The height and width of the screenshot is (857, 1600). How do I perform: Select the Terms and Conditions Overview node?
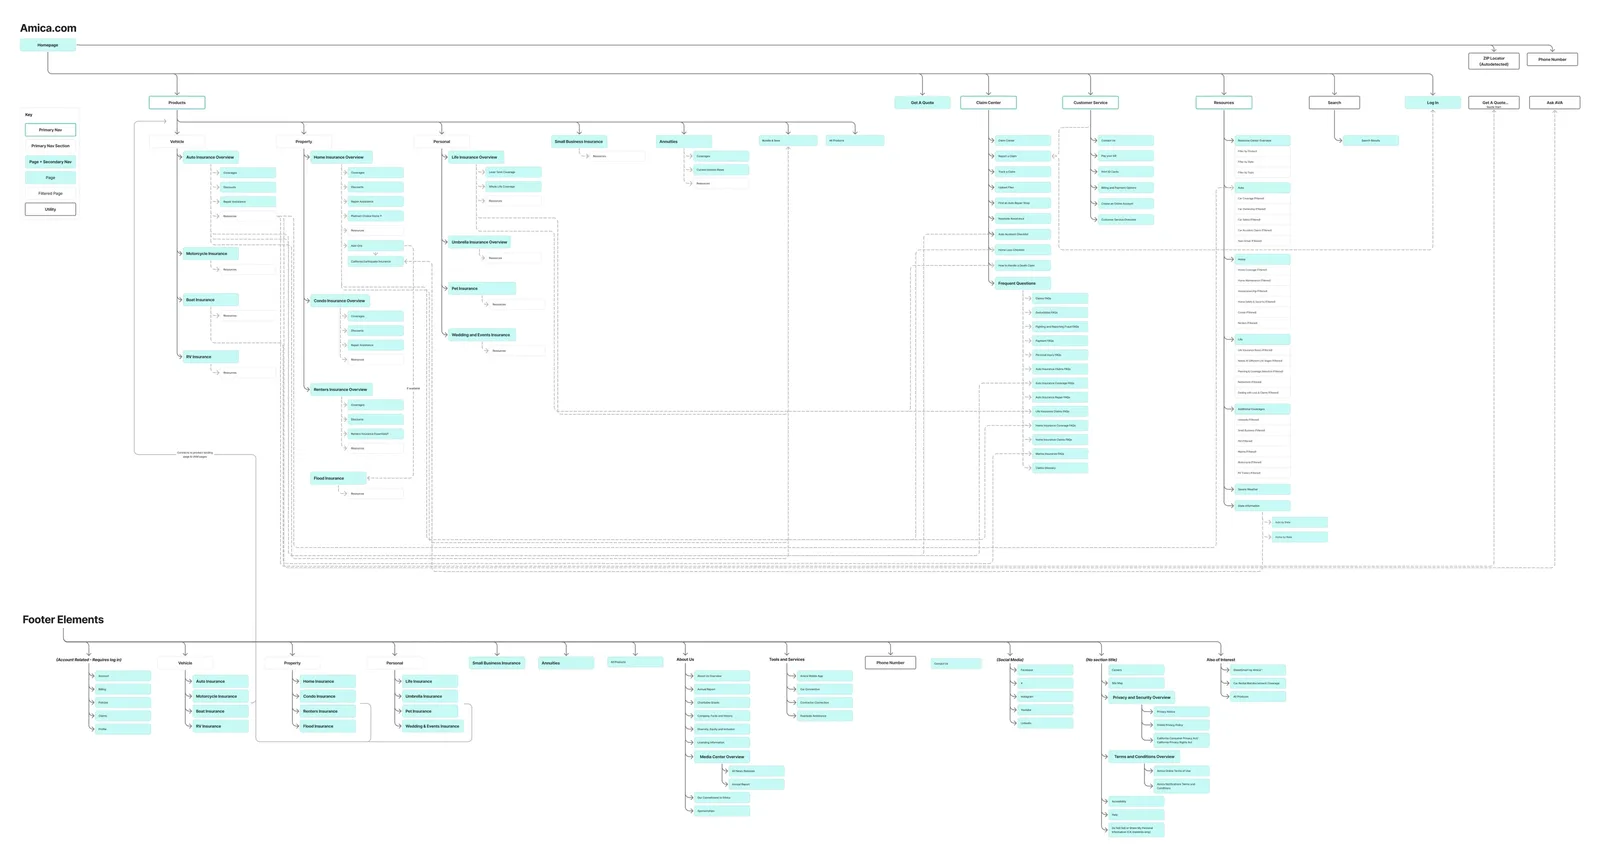point(1144,757)
